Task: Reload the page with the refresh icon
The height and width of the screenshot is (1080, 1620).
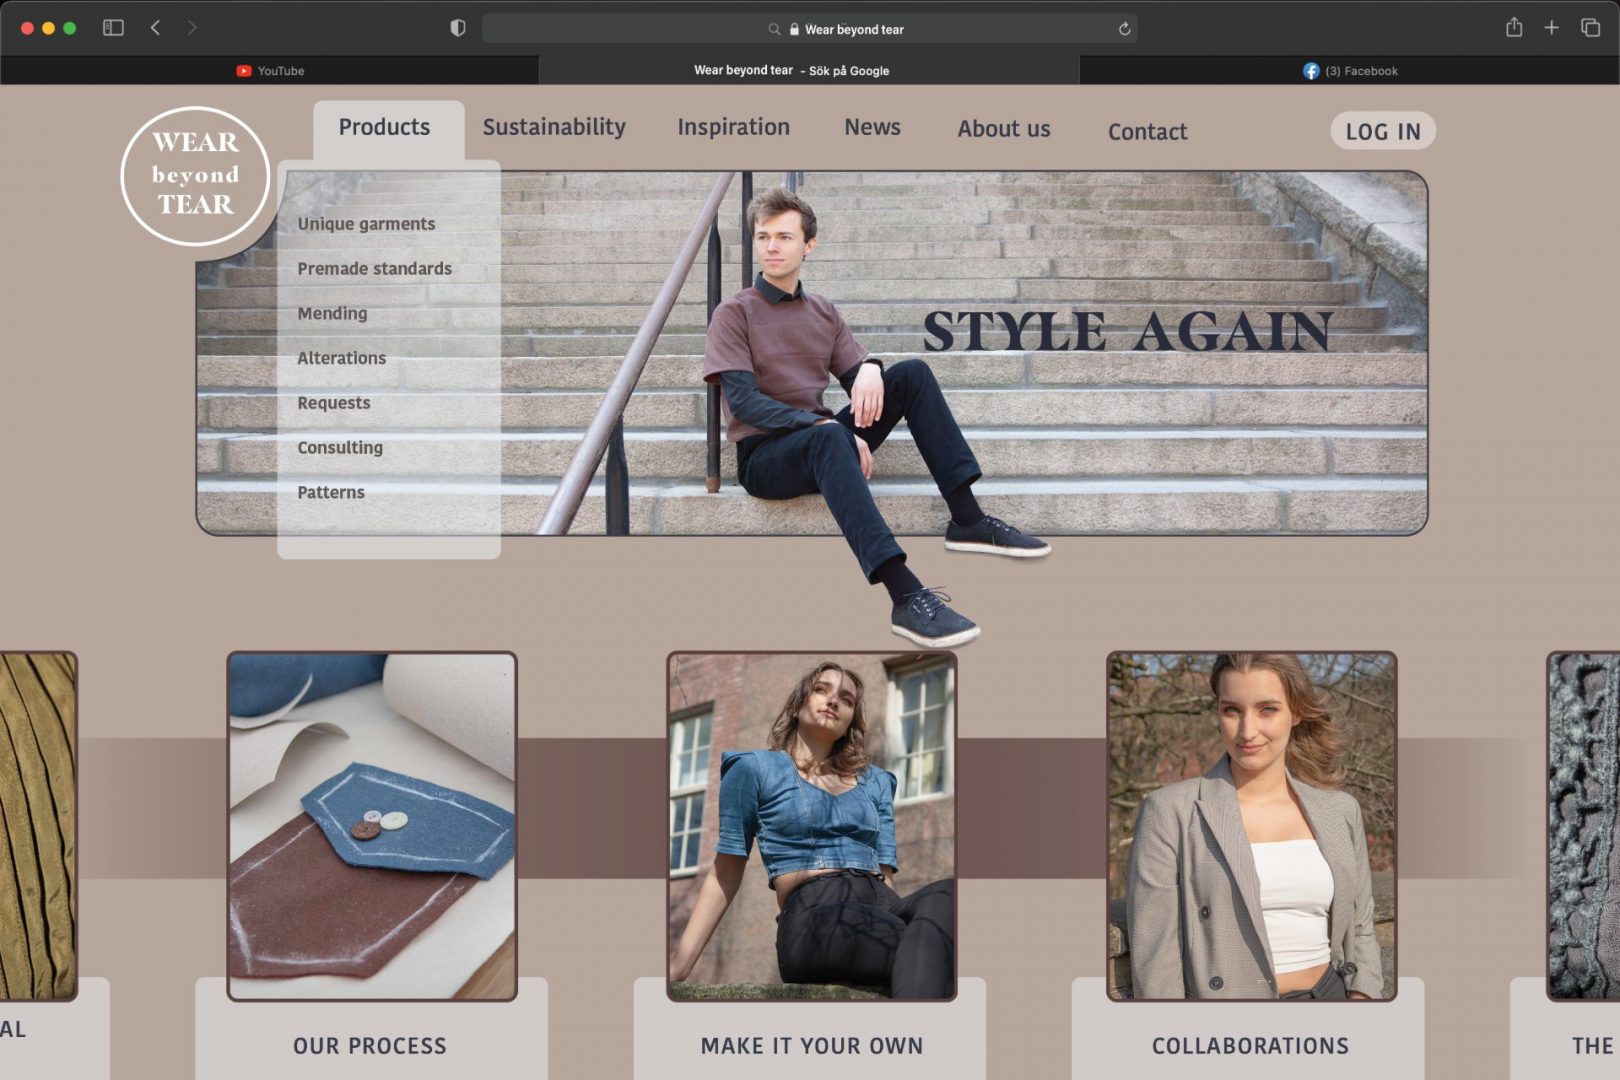Action: point(1124,29)
